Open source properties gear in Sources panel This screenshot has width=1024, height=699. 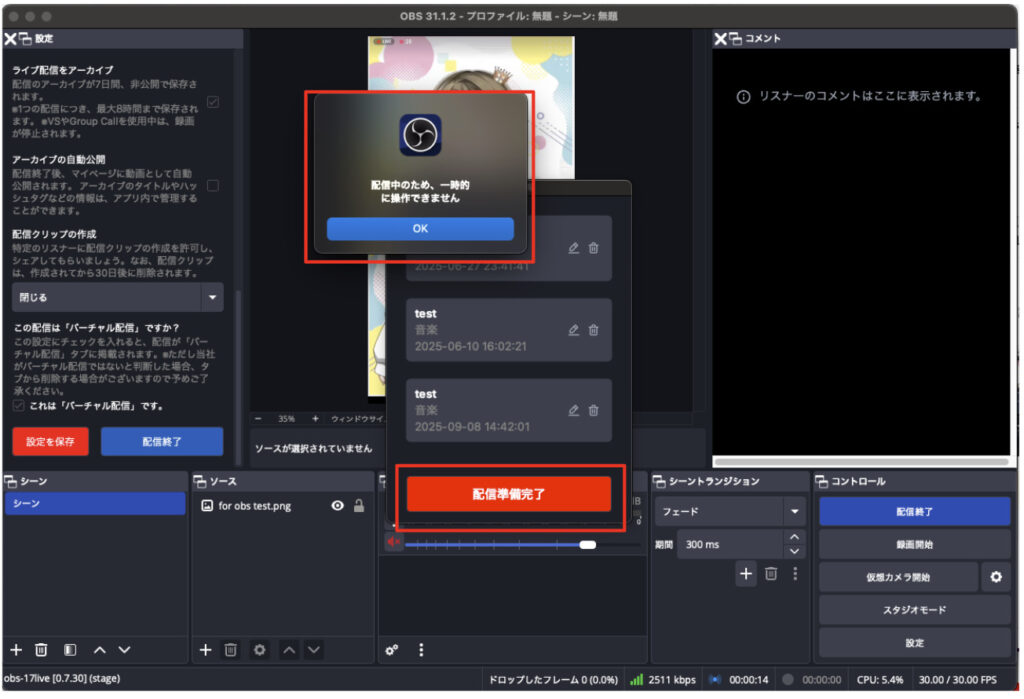pyautogui.click(x=260, y=650)
